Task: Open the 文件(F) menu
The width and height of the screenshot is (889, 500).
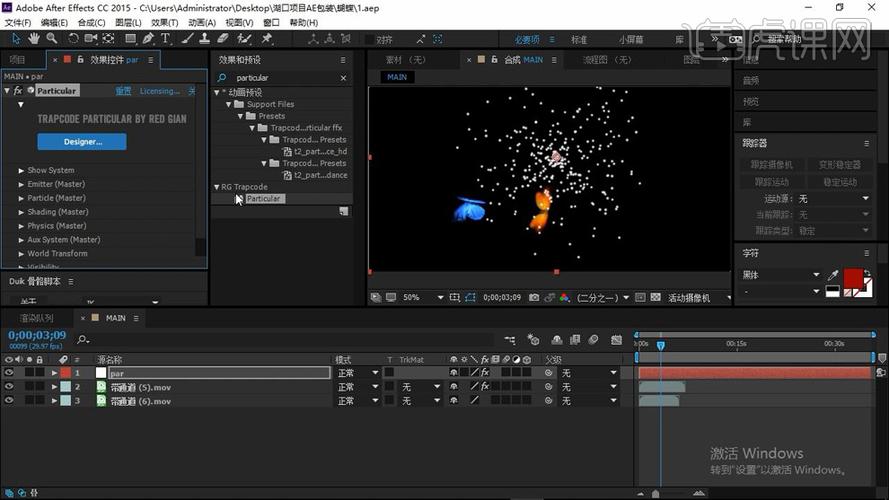Action: [x=18, y=23]
